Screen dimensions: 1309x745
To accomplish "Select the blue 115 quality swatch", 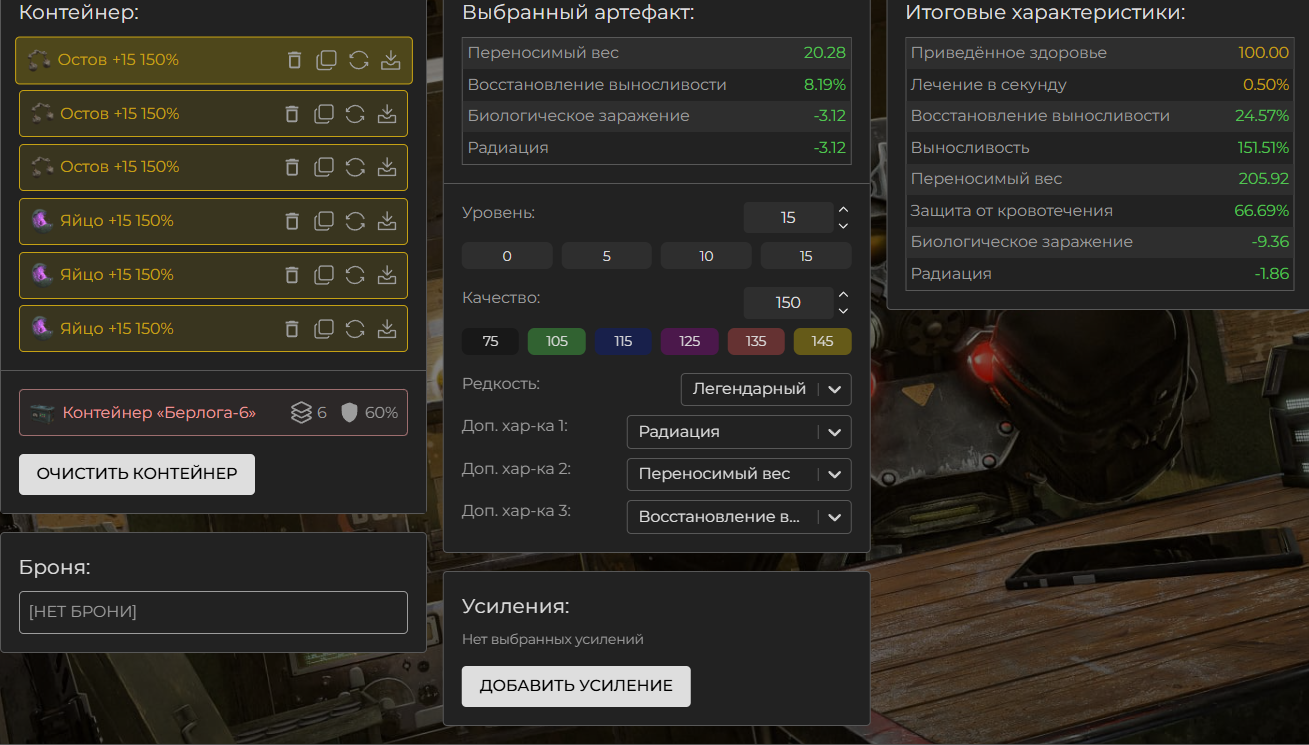I will pos(623,341).
